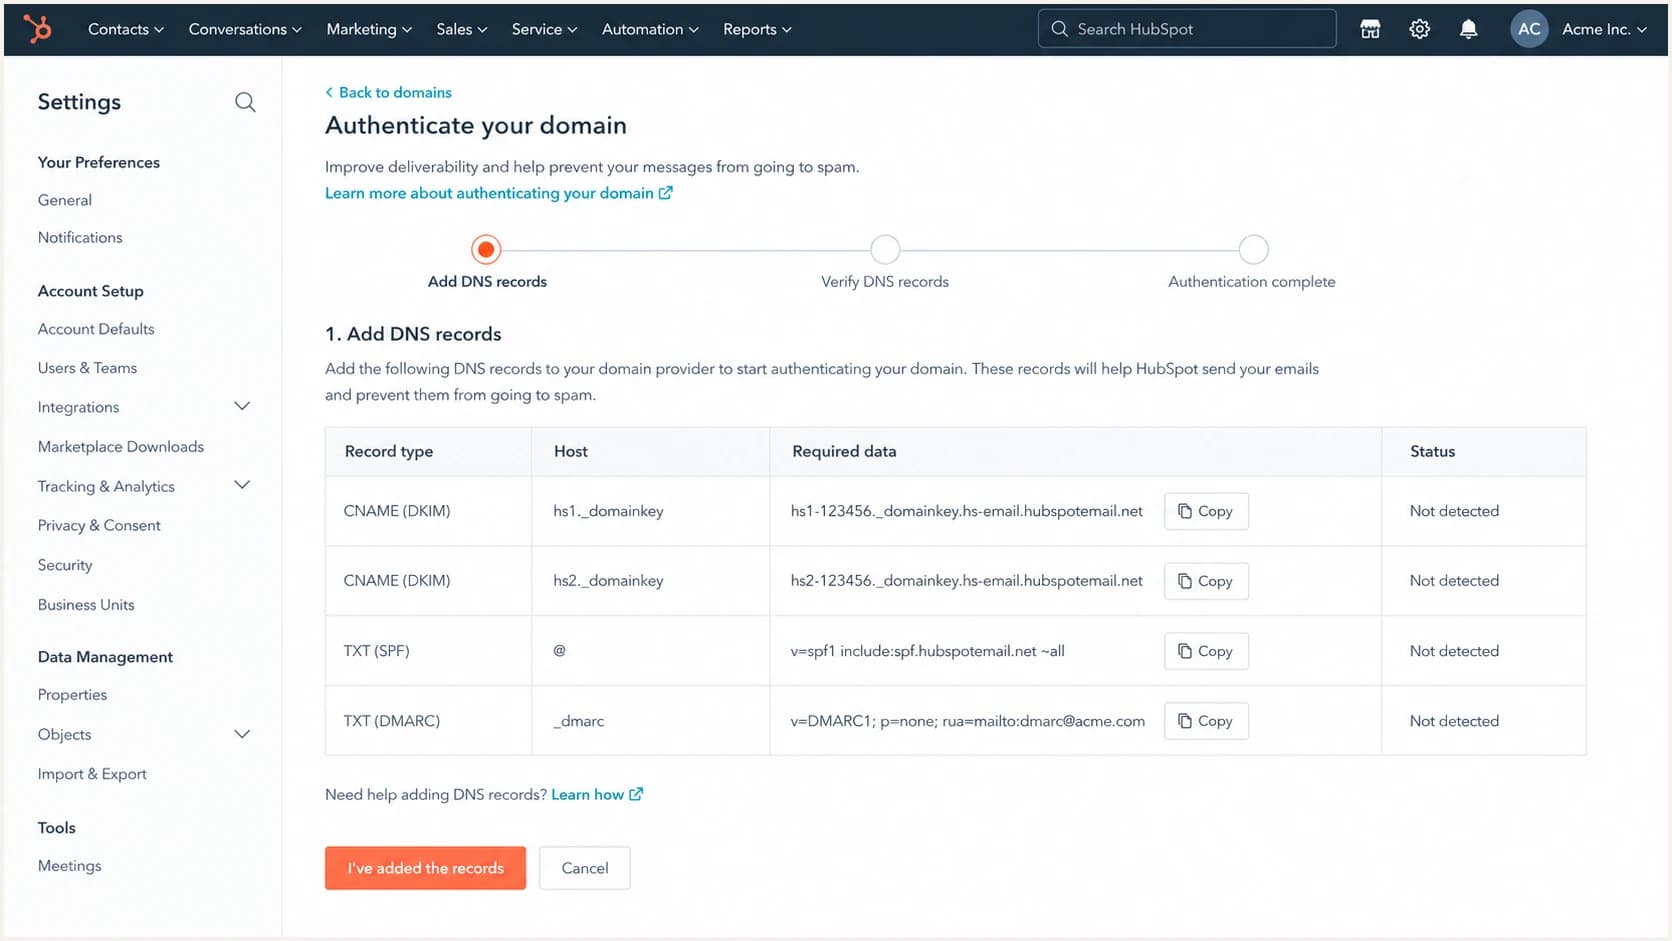Select the v=spf1 include required data text
Viewport: 1672px width, 941px height.
tap(927, 651)
